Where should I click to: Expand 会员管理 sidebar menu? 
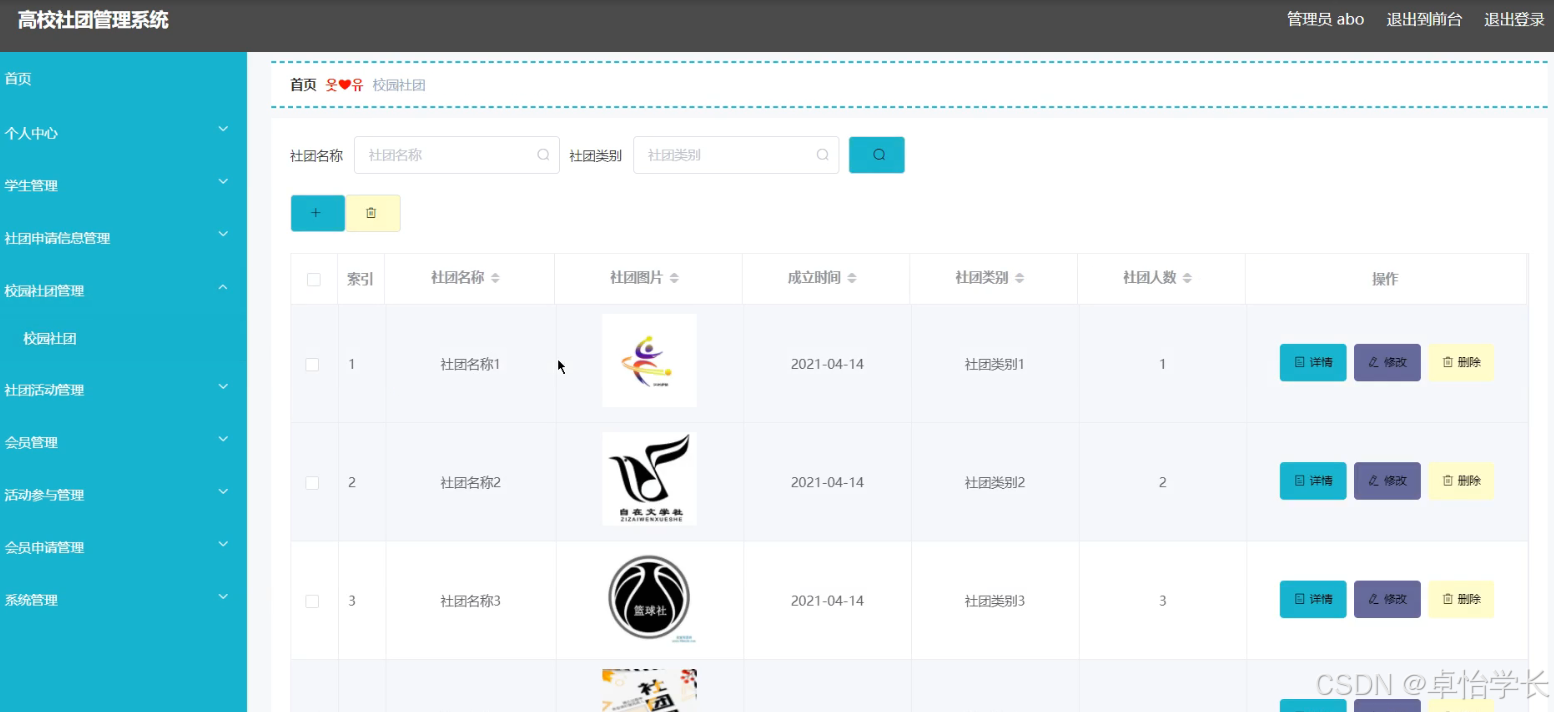tap(123, 442)
